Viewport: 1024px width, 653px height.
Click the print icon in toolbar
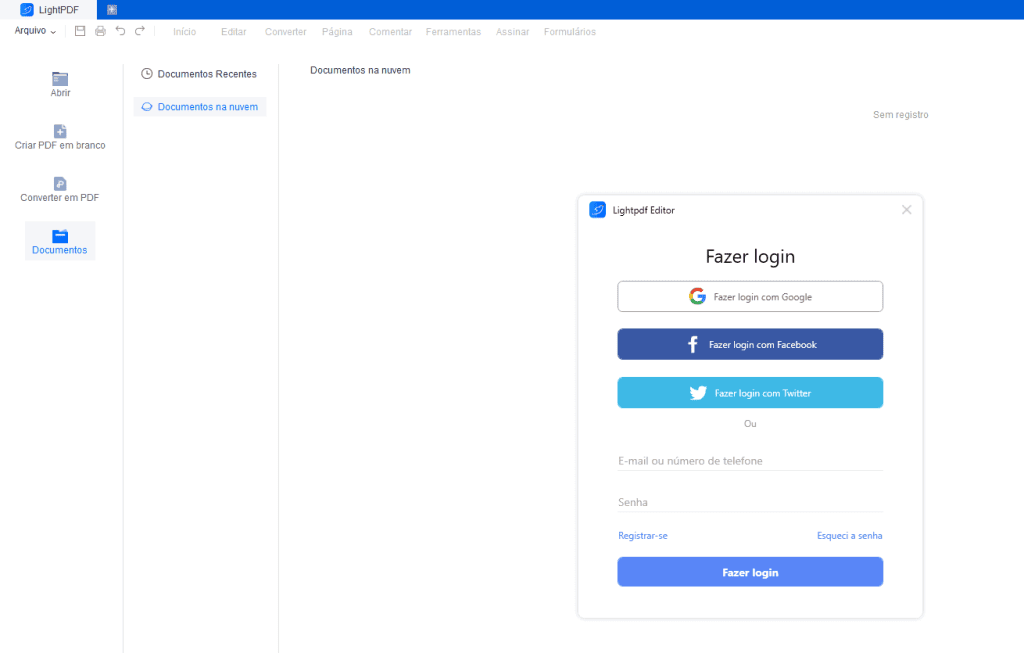[100, 31]
